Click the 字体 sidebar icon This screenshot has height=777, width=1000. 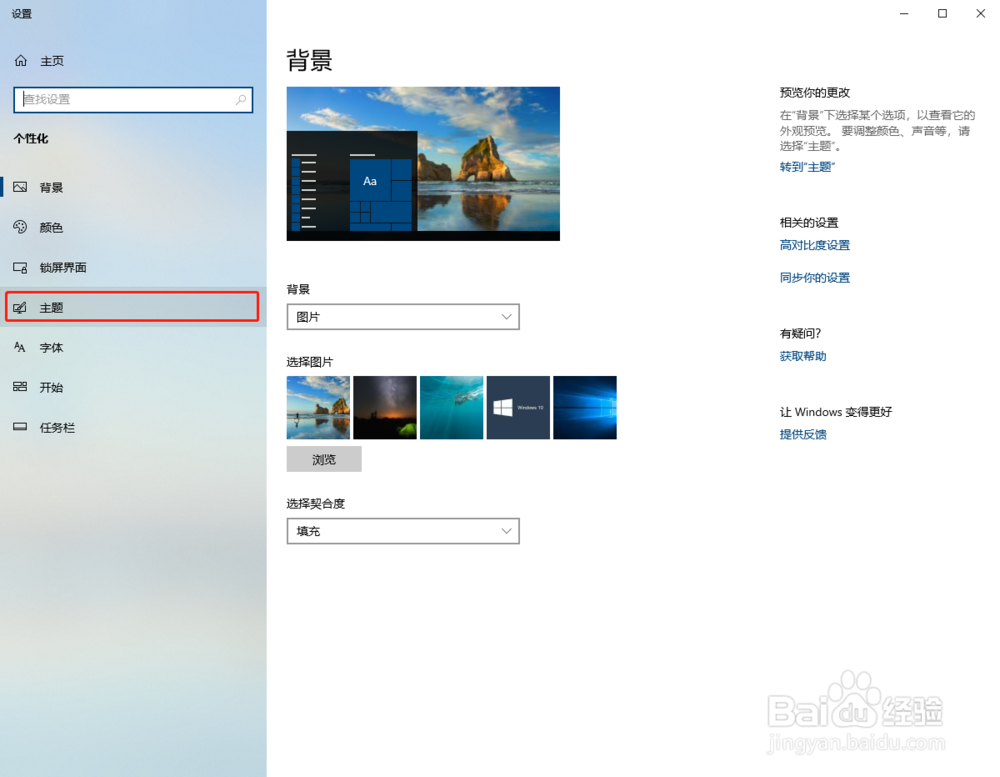(21, 347)
